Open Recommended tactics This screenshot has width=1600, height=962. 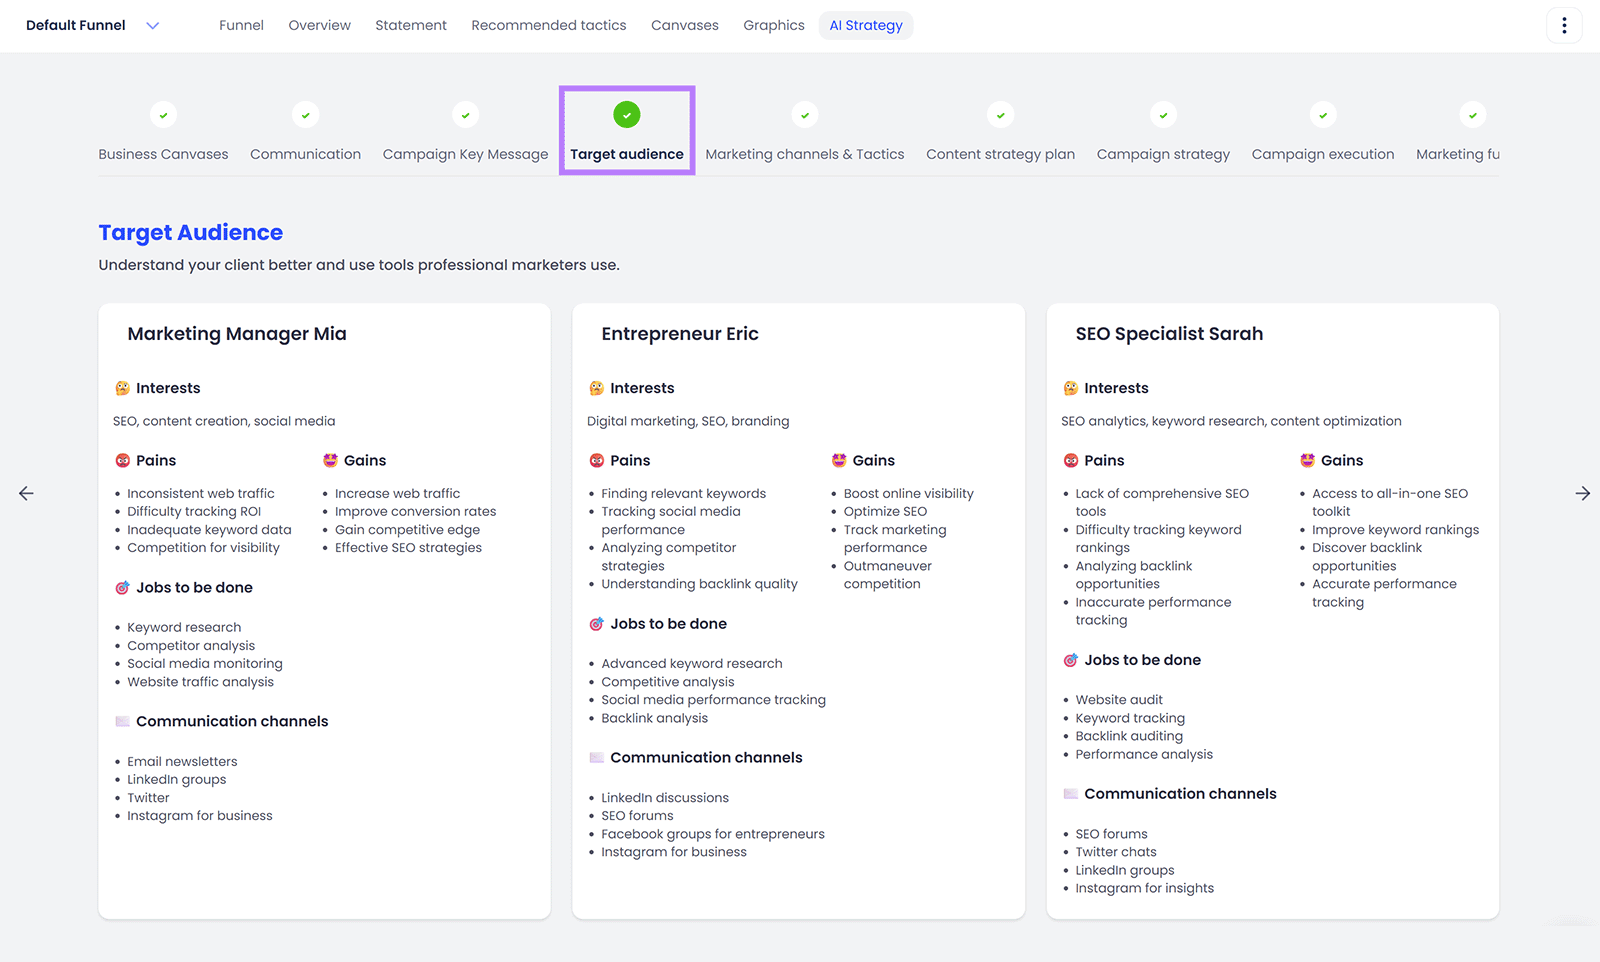[548, 25]
